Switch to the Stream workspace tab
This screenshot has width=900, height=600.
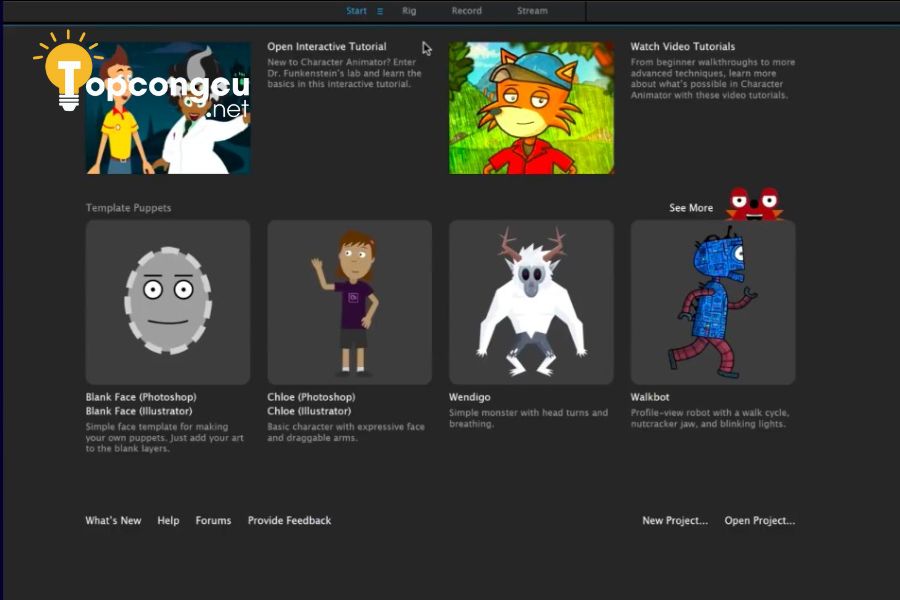(532, 11)
